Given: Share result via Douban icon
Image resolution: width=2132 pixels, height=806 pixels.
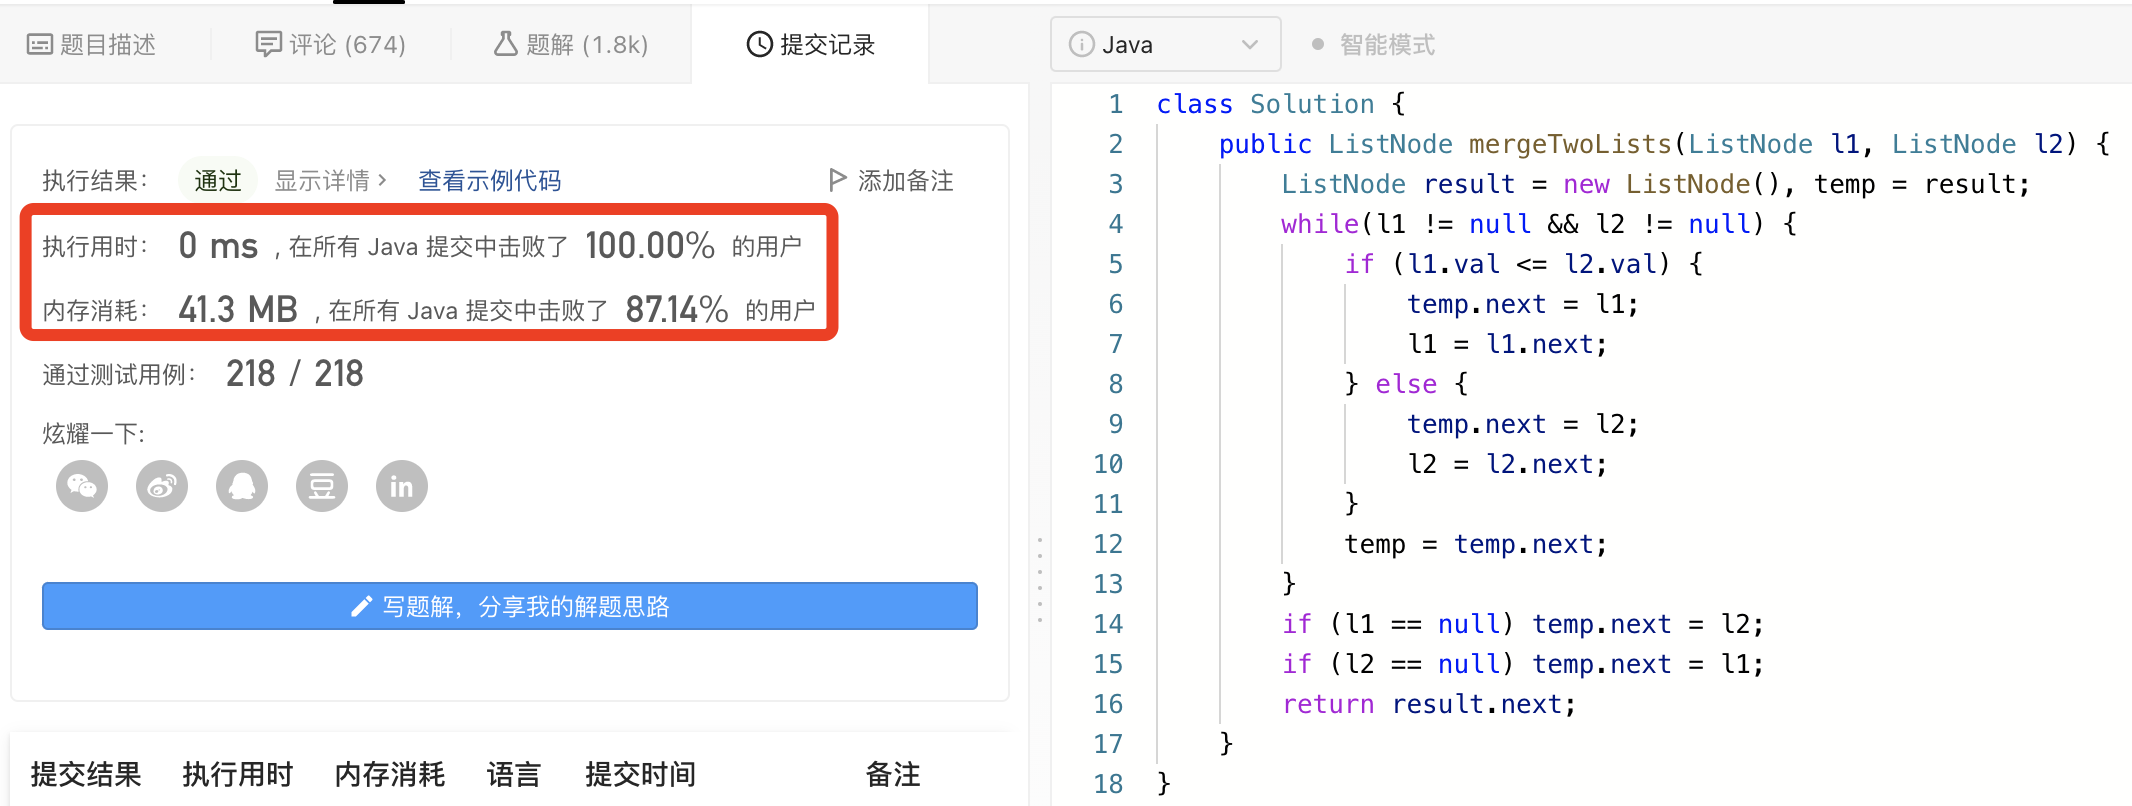Looking at the screenshot, I should (322, 486).
